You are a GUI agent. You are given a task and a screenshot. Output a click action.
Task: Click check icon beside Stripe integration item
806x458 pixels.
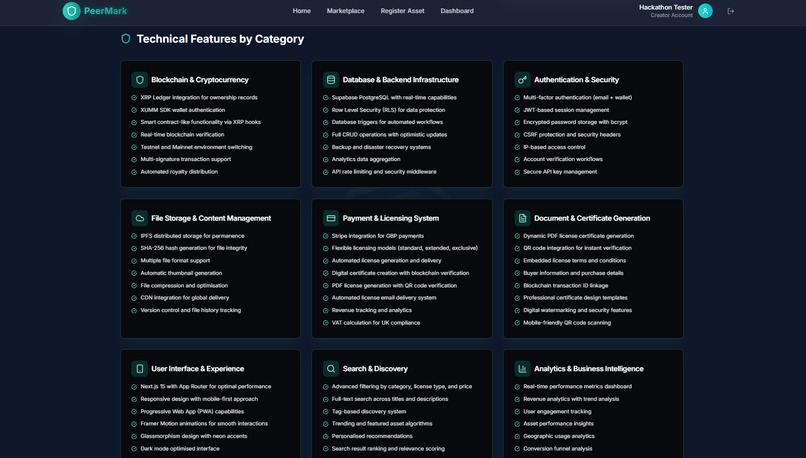[x=325, y=236]
